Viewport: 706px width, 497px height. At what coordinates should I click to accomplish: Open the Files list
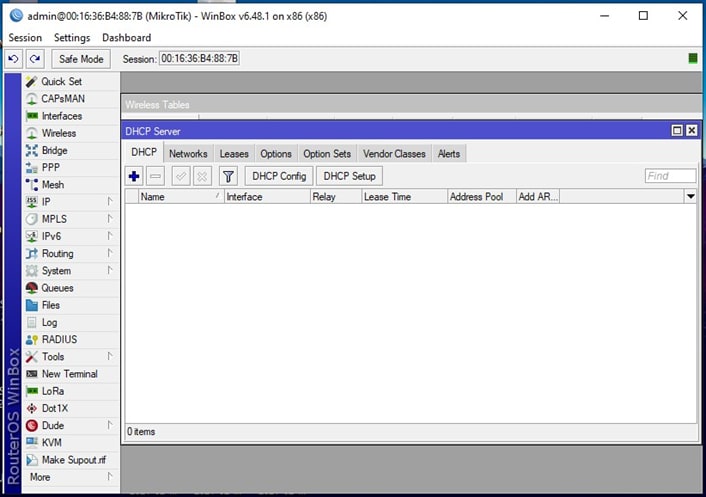tap(50, 305)
